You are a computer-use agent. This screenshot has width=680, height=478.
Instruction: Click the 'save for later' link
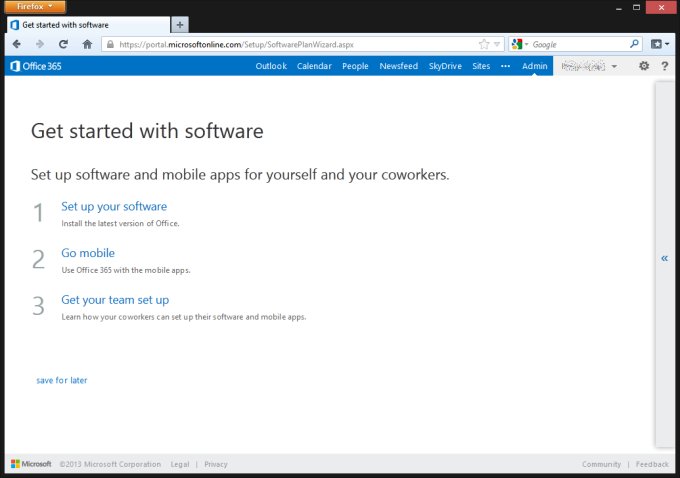click(x=62, y=380)
